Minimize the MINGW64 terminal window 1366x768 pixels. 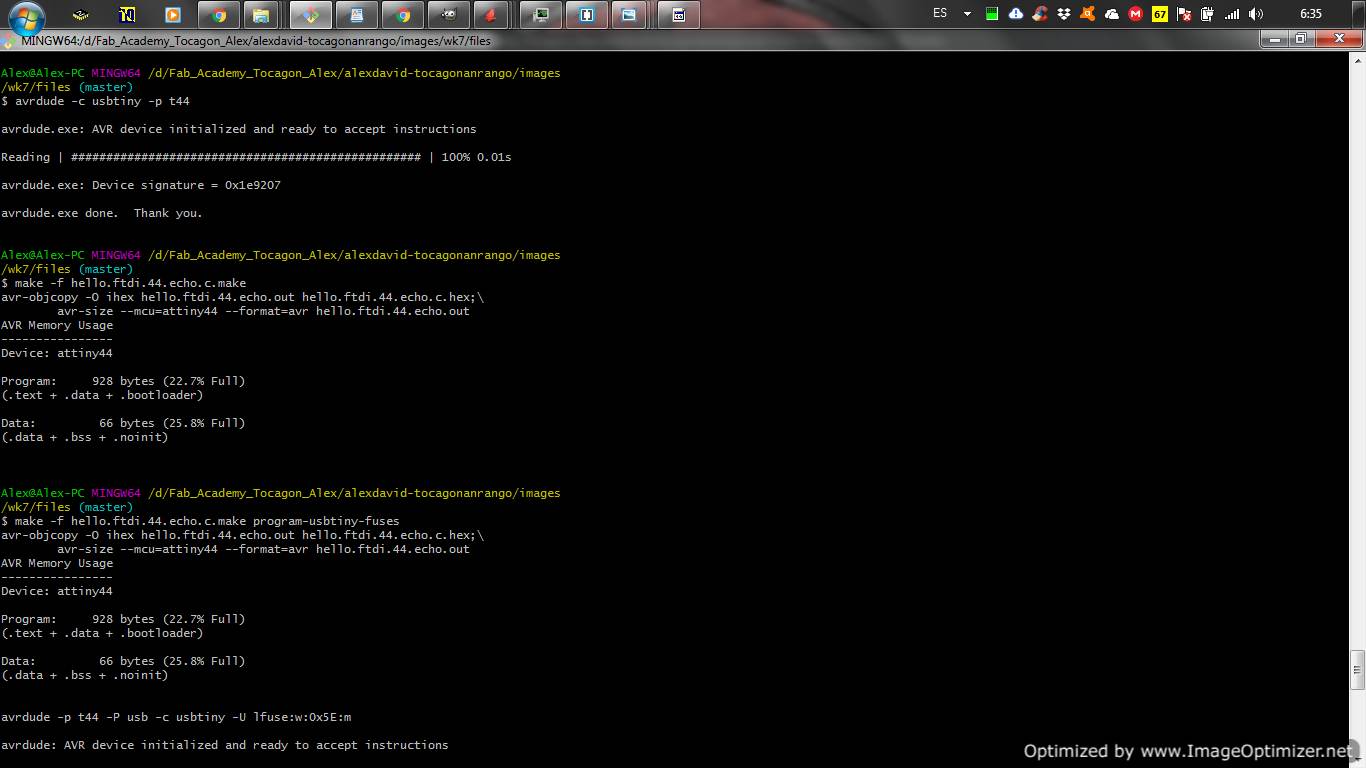tap(1273, 40)
